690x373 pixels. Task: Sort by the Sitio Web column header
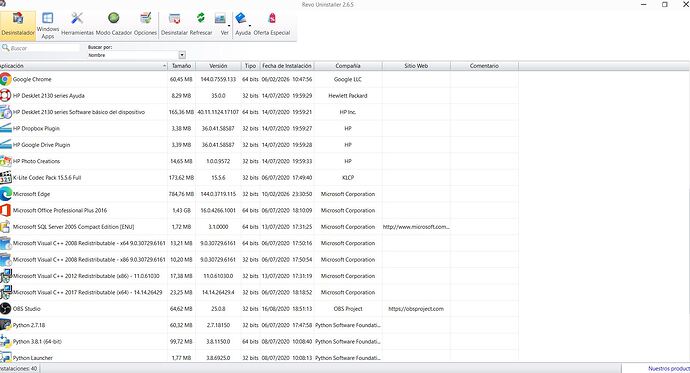(x=416, y=66)
